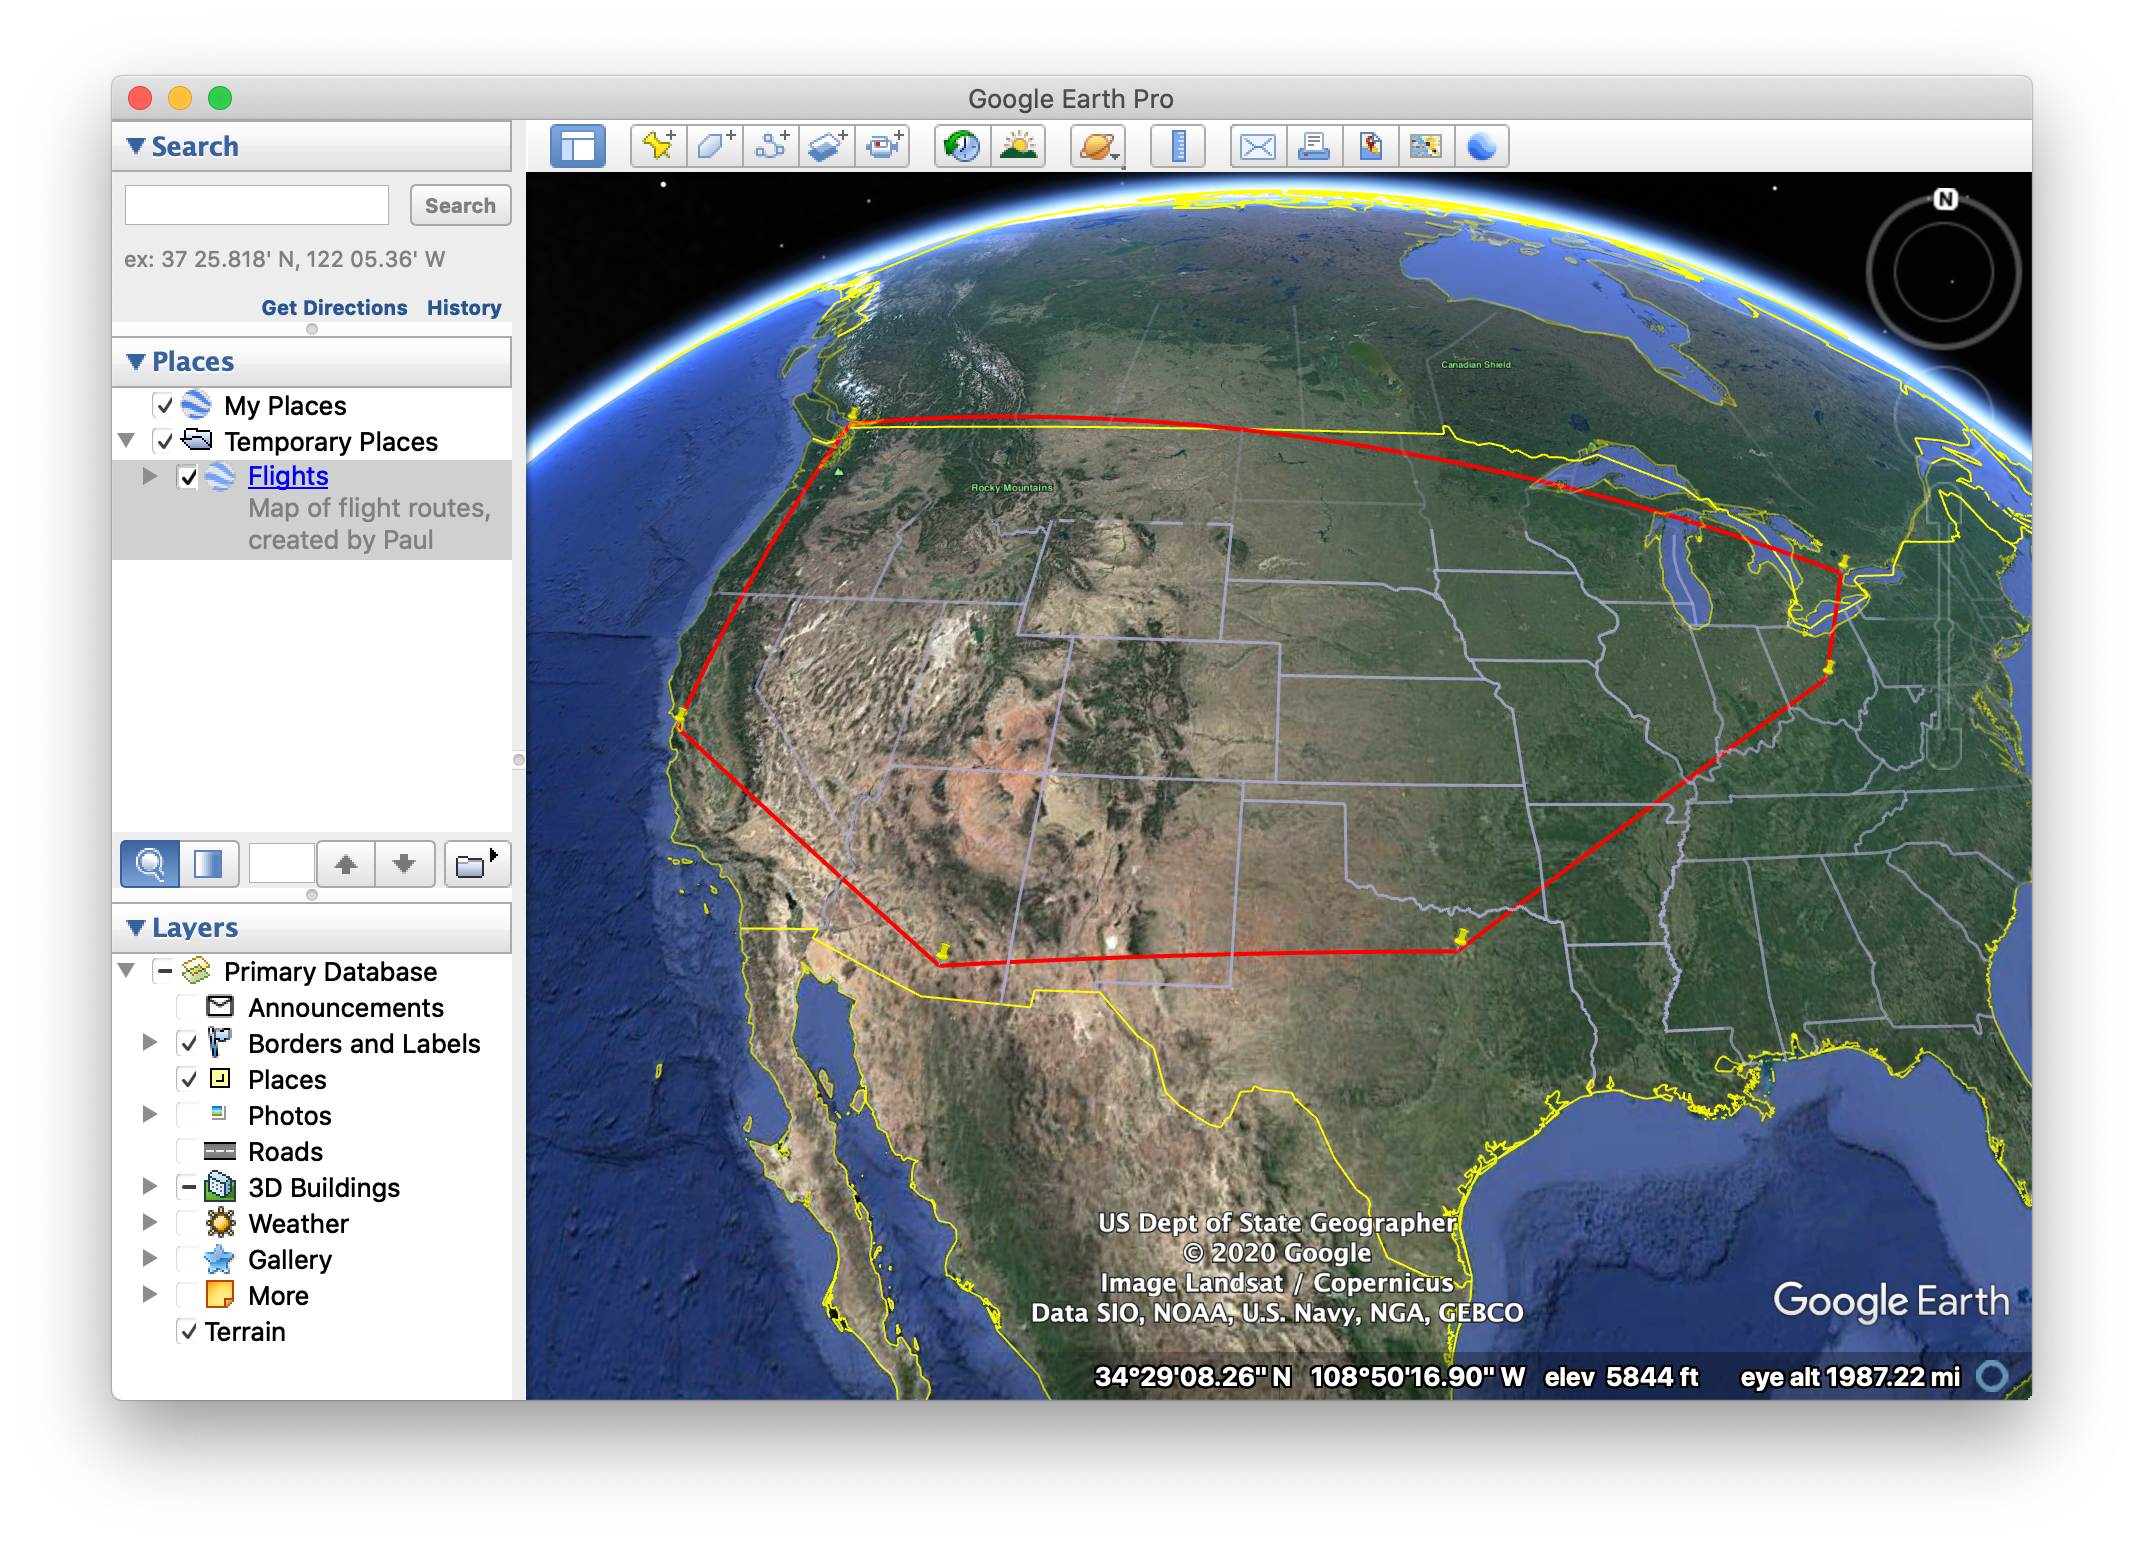Open the Ruler measurement tool

(1178, 145)
